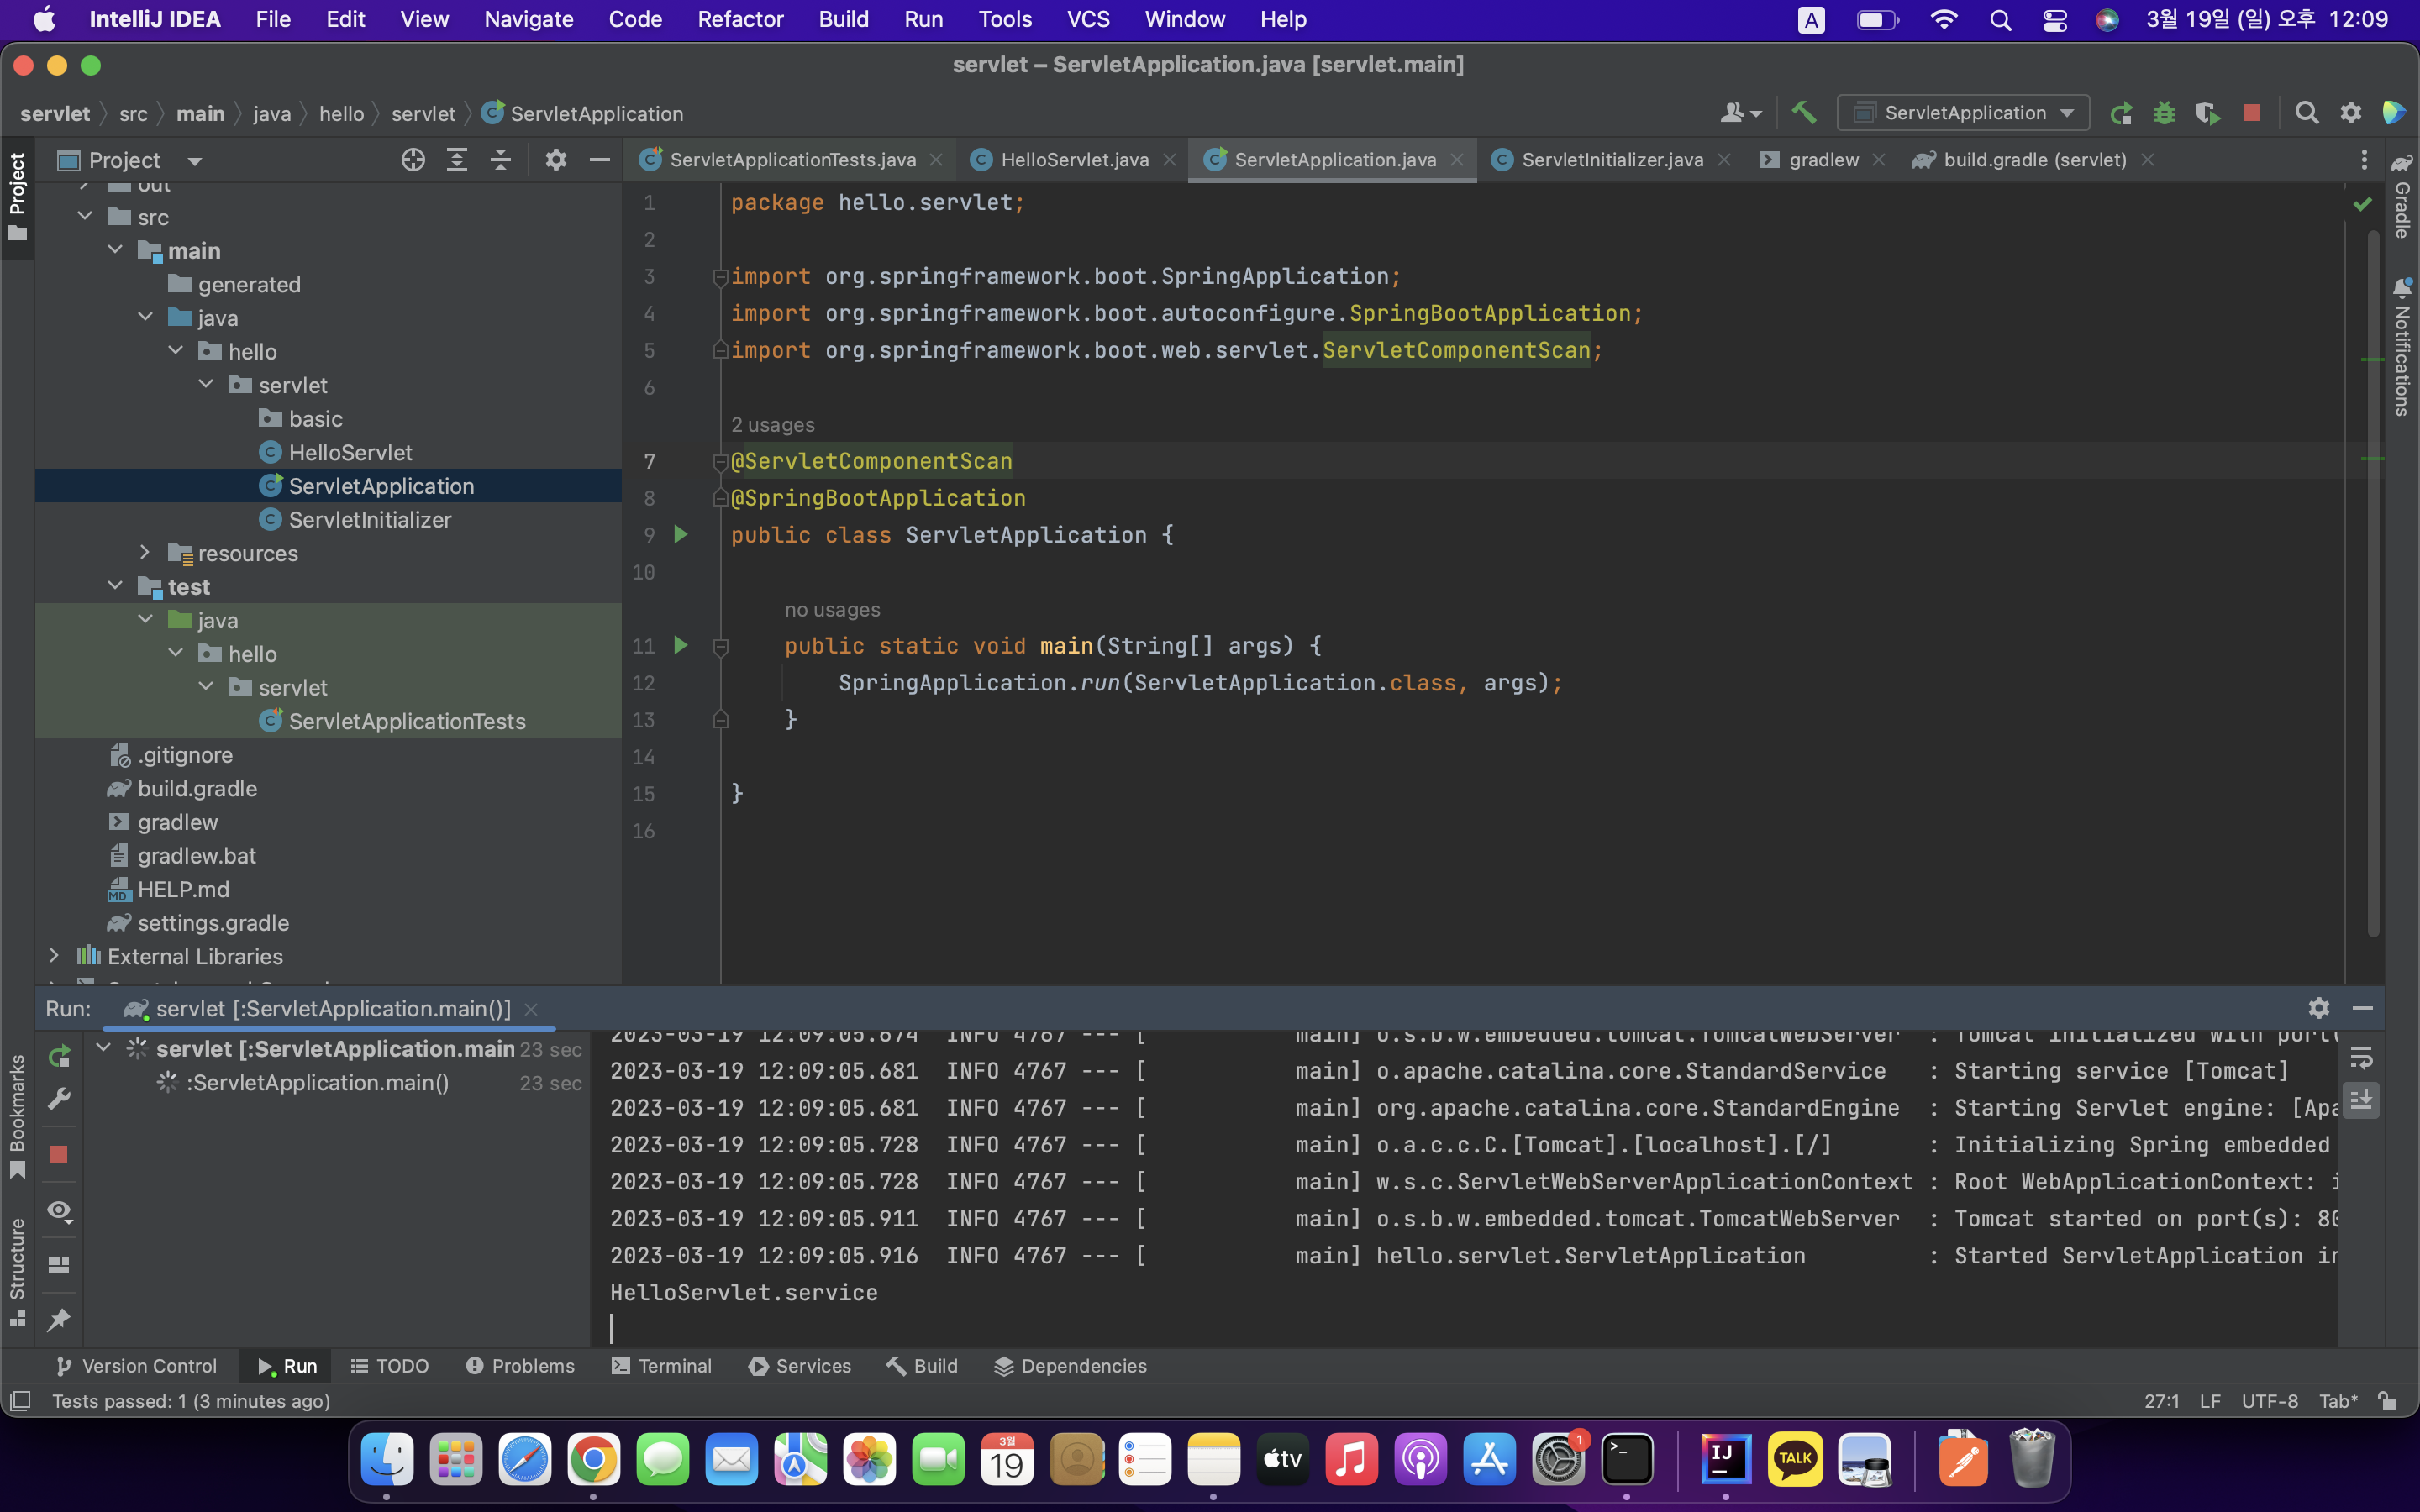2420x1512 pixels.
Task: Collapse the test folder
Action: point(115,586)
